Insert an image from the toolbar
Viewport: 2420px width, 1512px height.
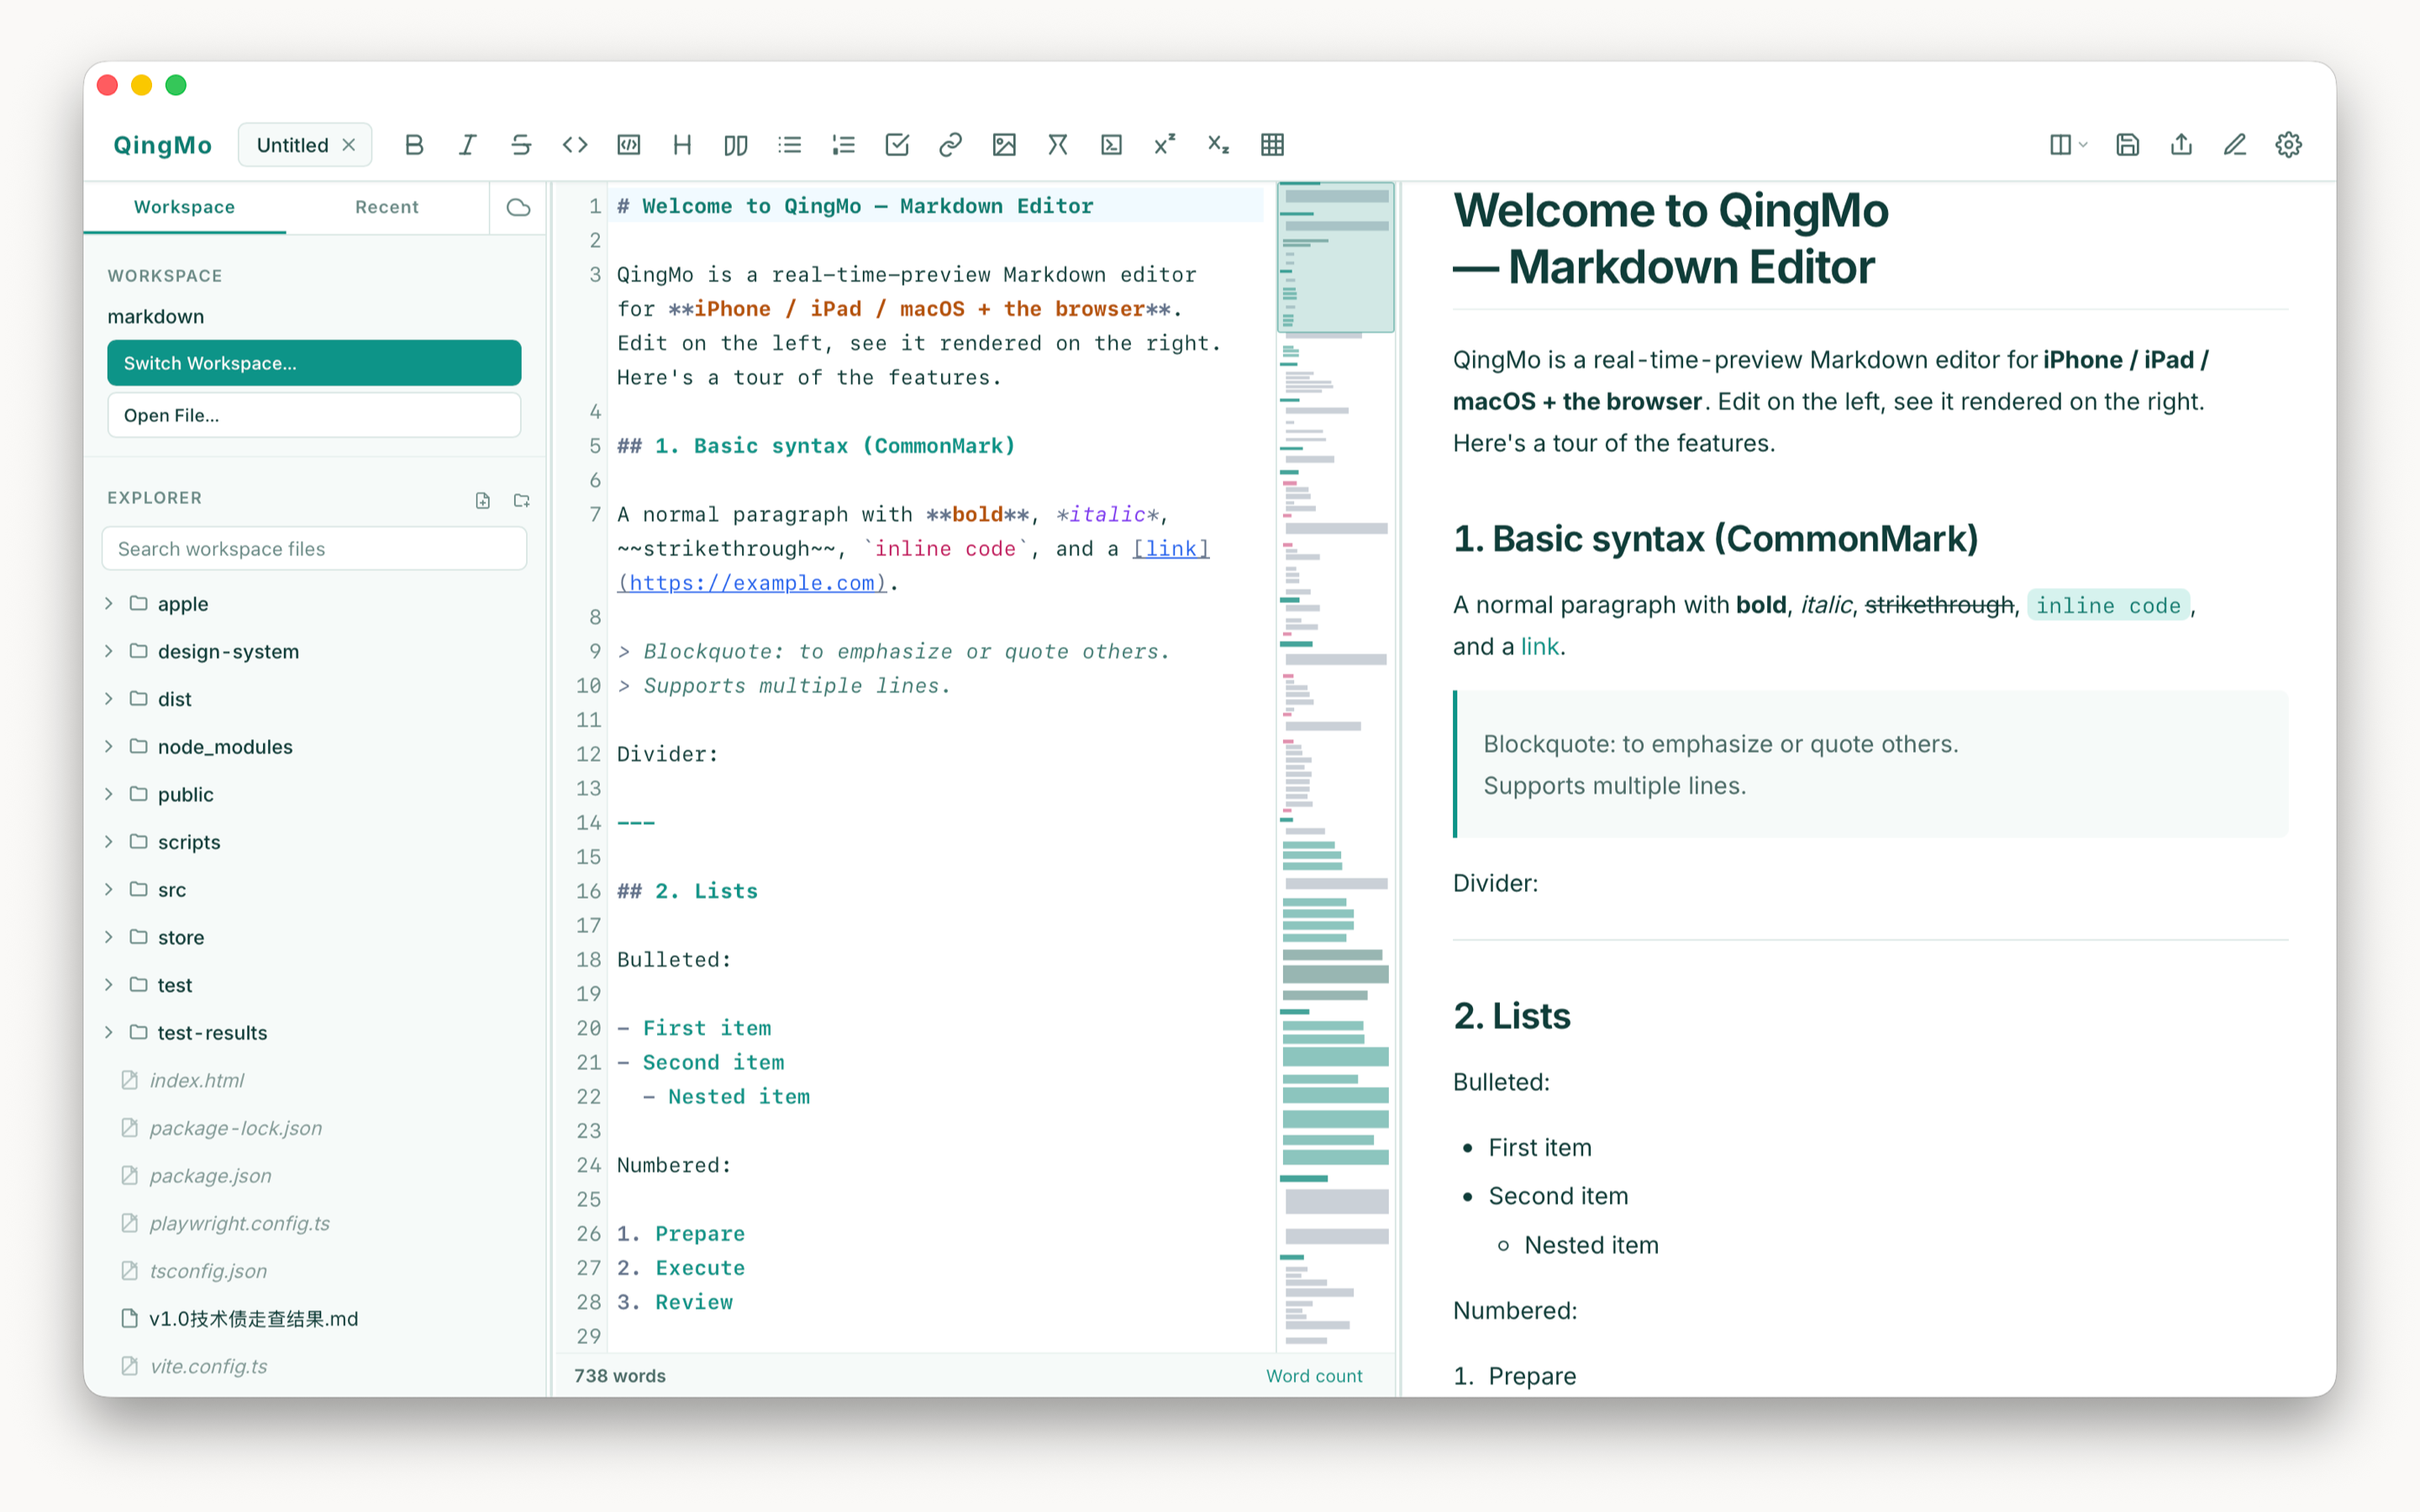(1004, 145)
